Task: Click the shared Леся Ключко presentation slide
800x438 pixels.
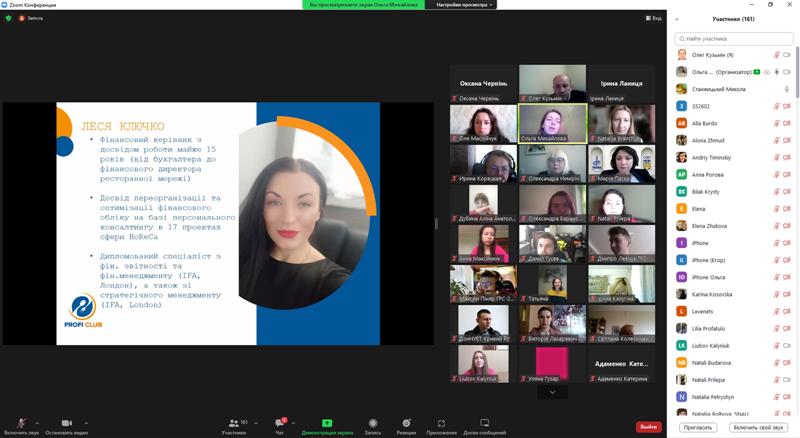Action: coord(218,224)
